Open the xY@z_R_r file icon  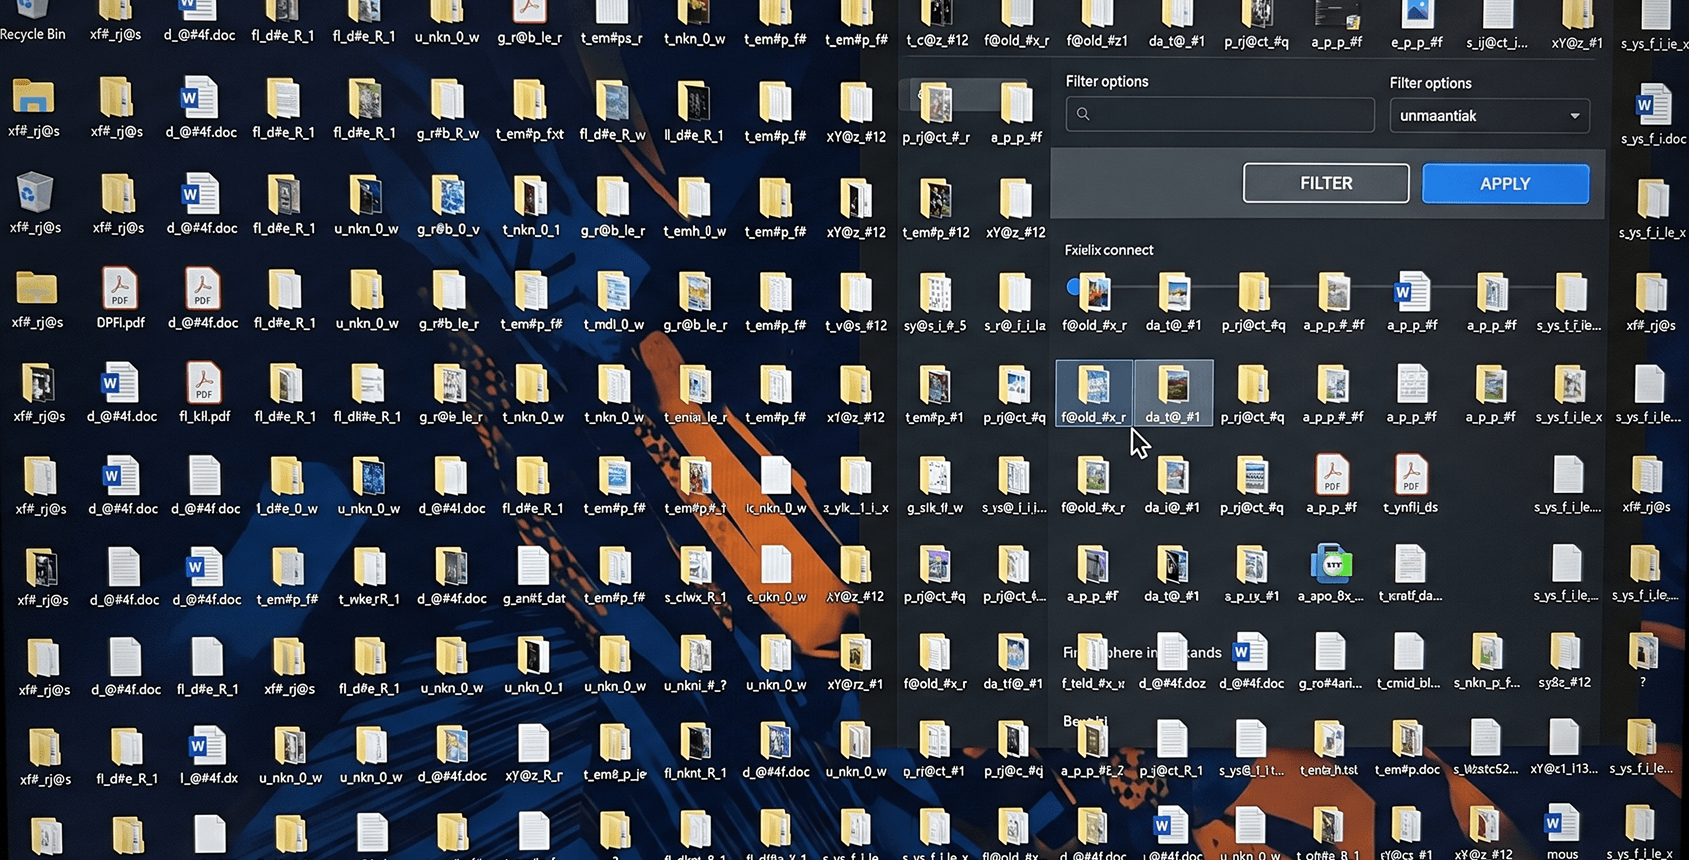point(533,745)
